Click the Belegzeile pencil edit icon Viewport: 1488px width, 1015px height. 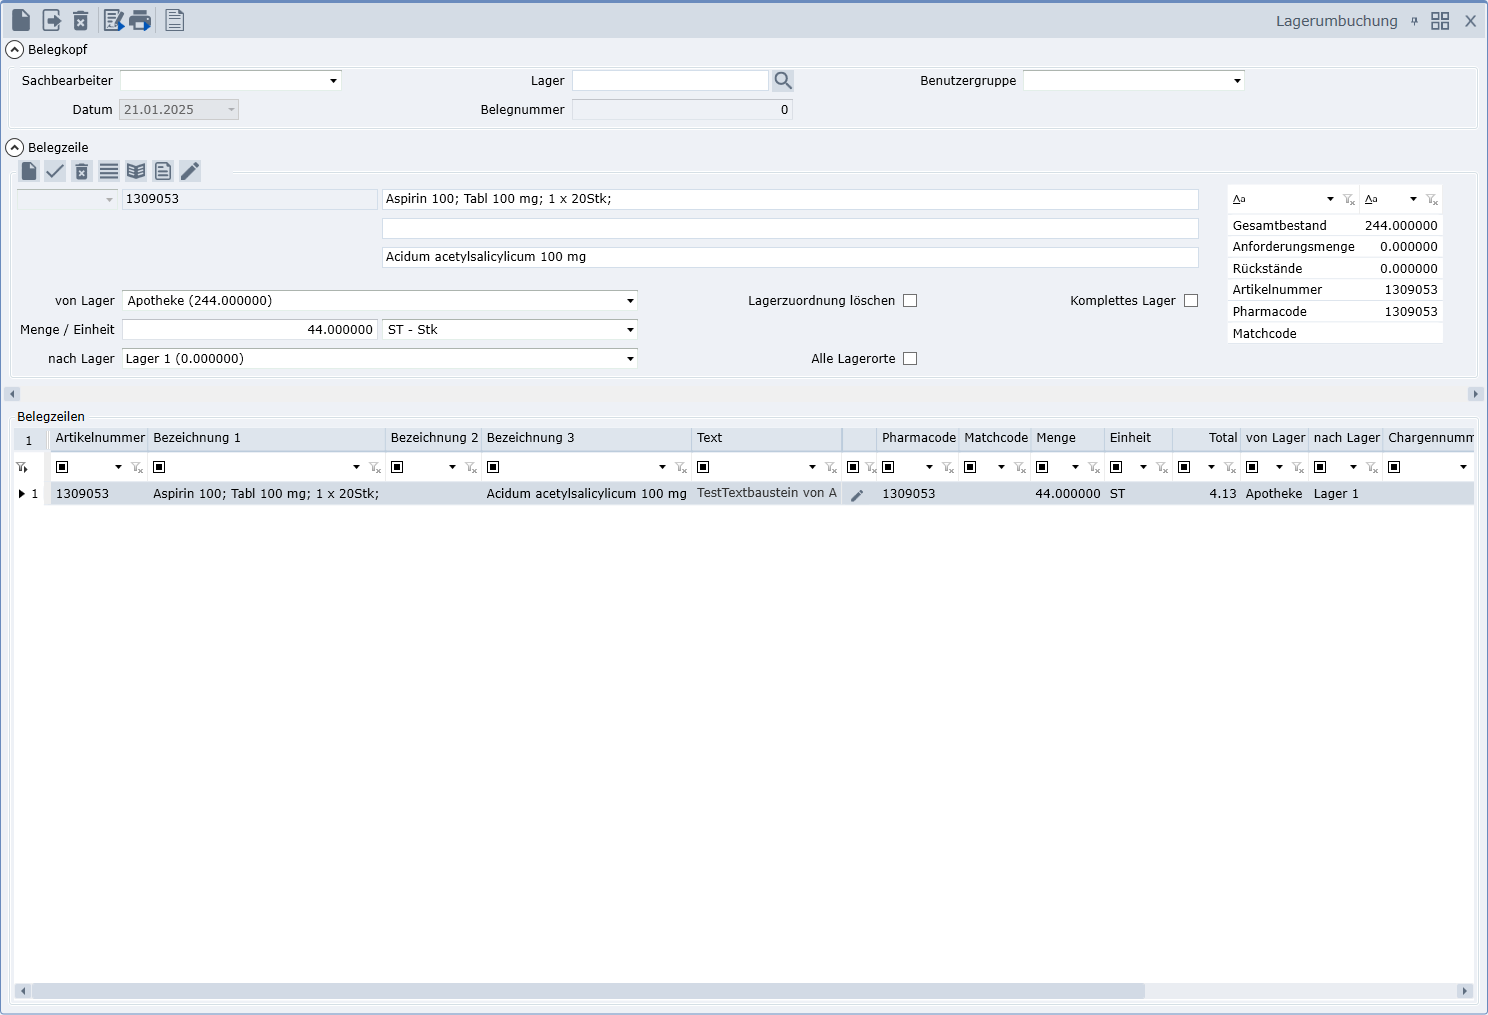pyautogui.click(x=190, y=171)
